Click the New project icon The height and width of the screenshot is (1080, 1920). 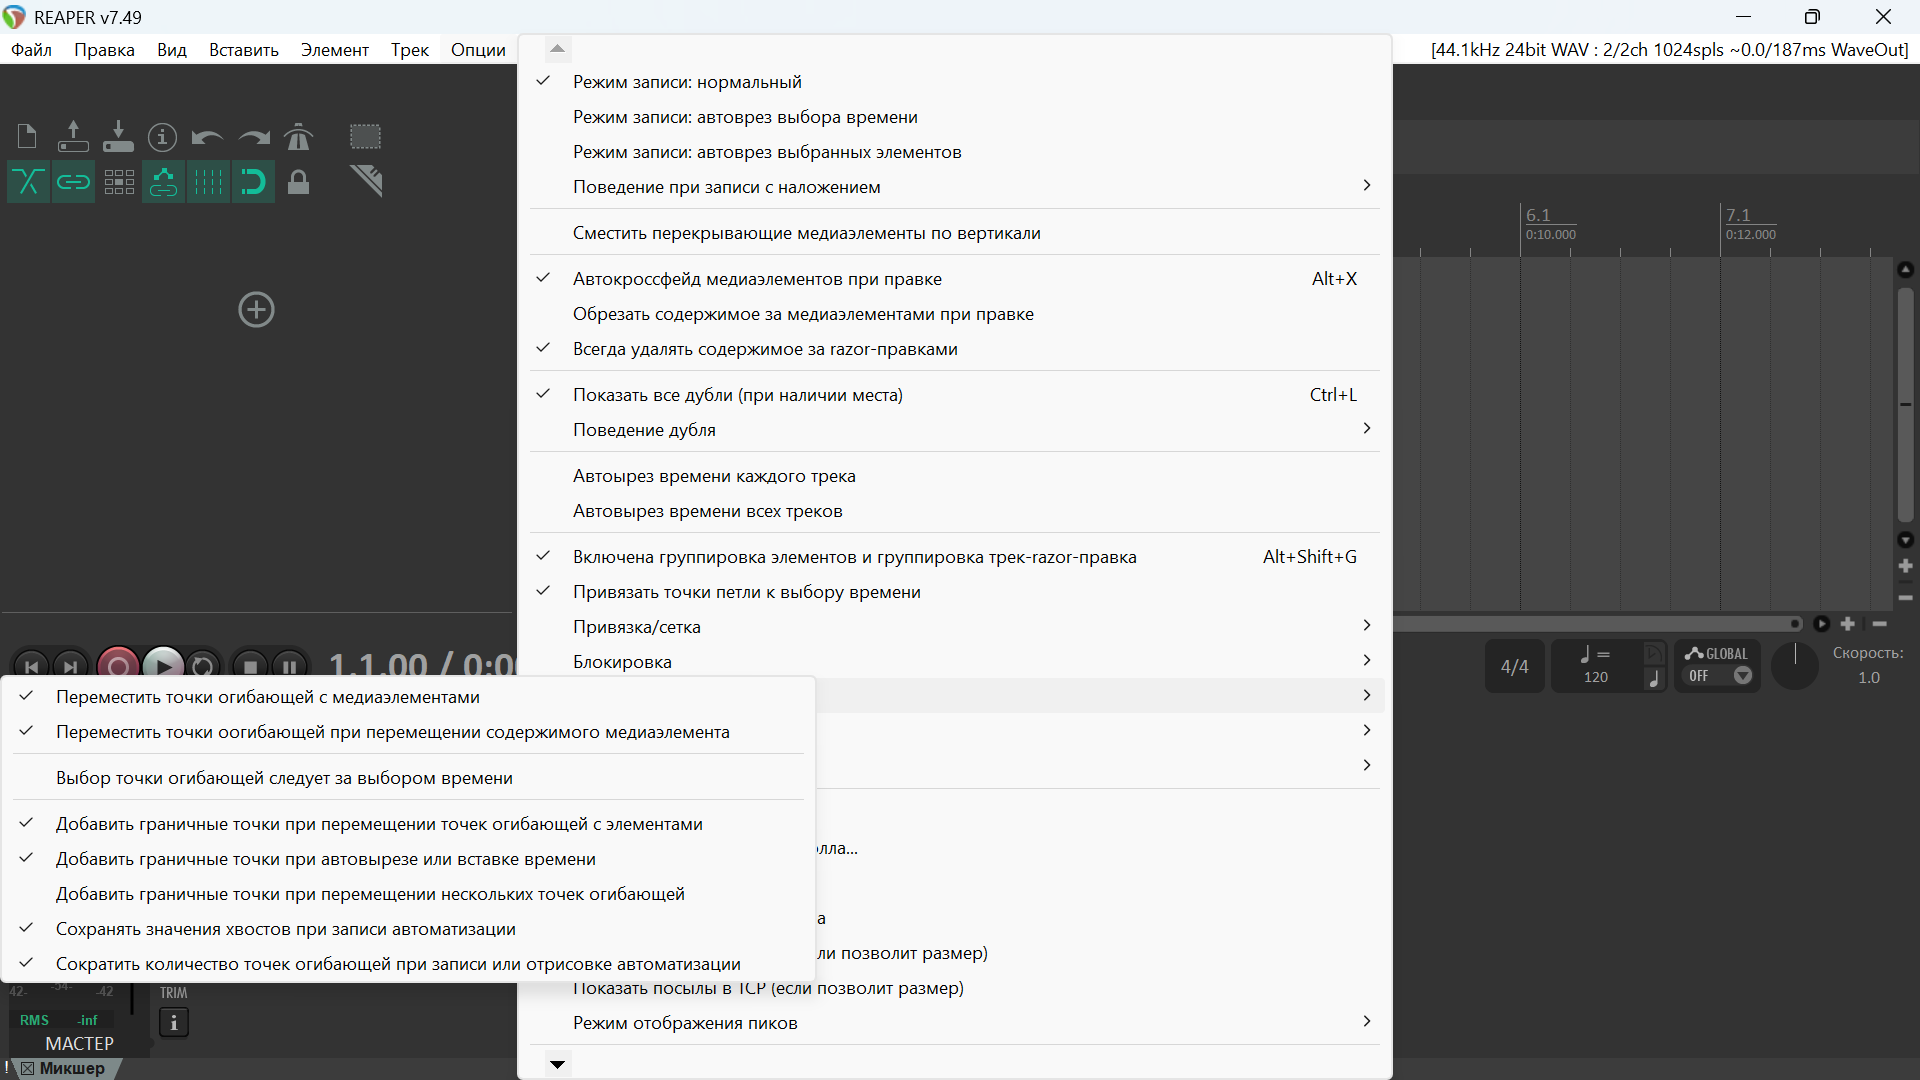point(27,136)
